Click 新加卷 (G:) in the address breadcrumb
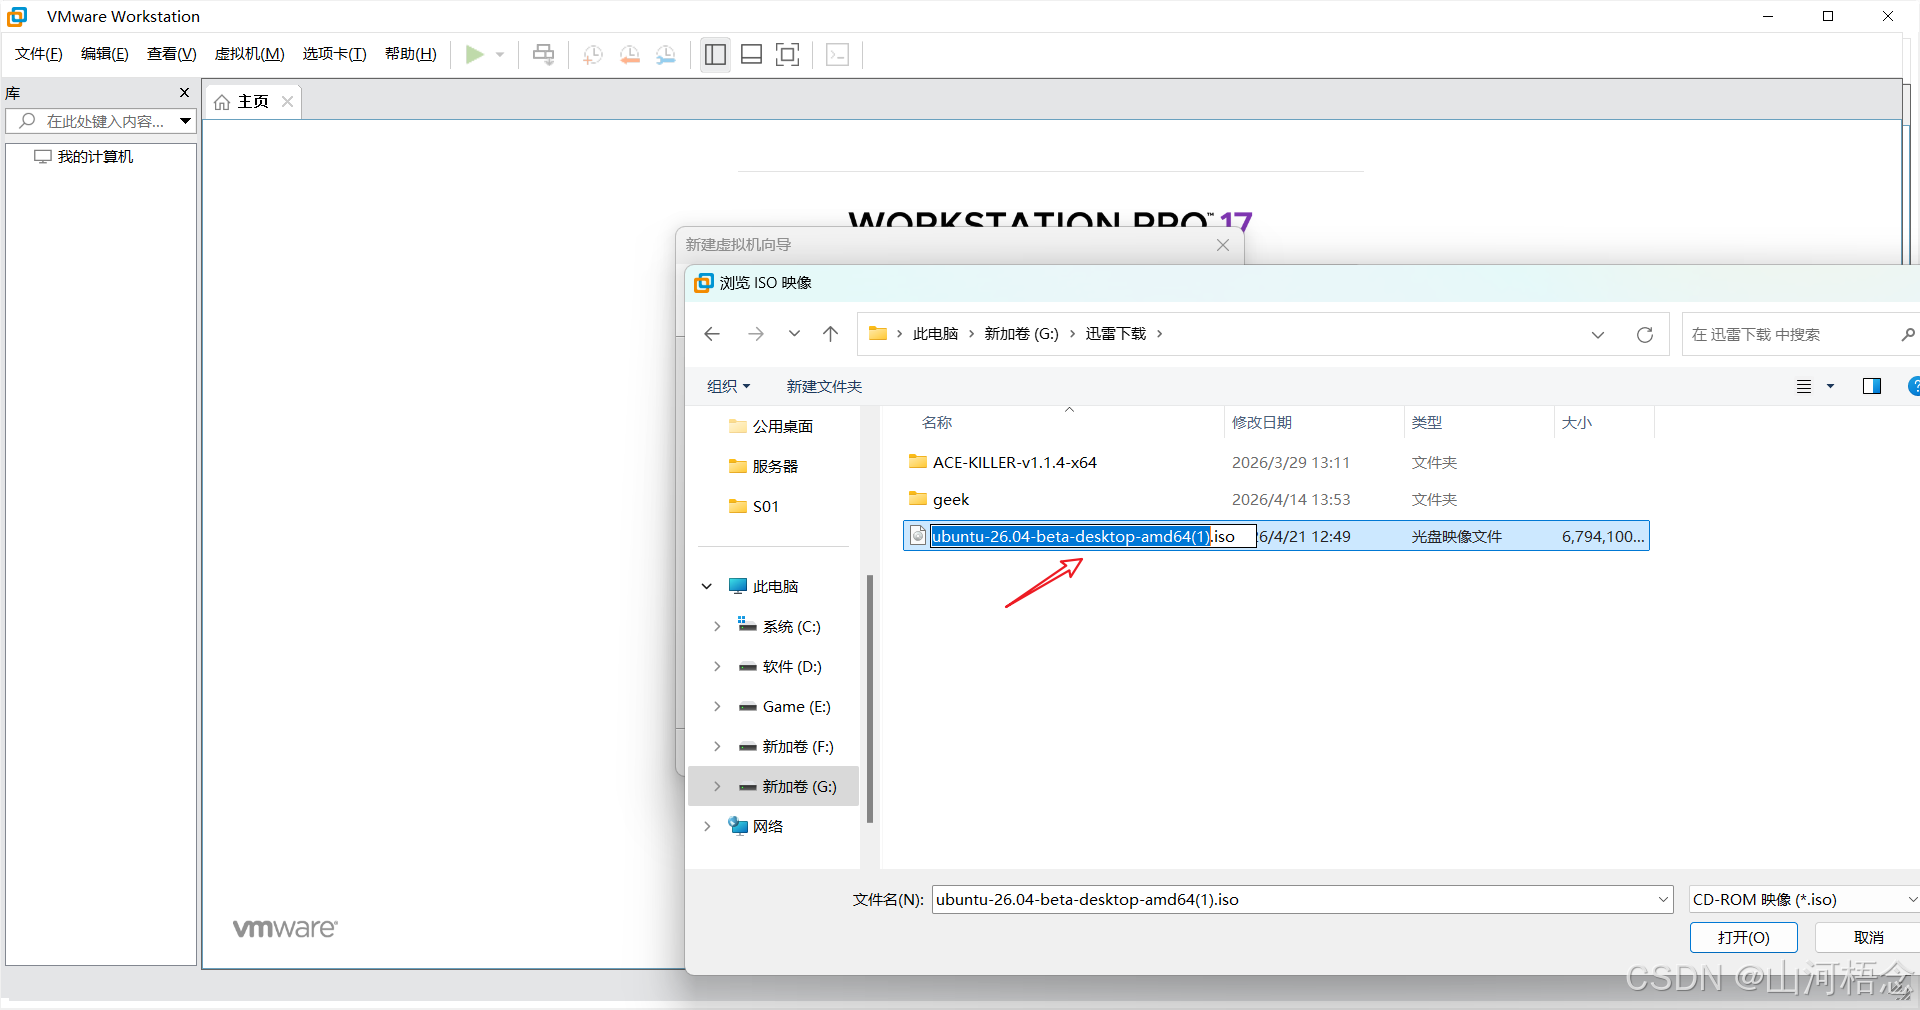Screen dimensions: 1920x1010 [1022, 334]
